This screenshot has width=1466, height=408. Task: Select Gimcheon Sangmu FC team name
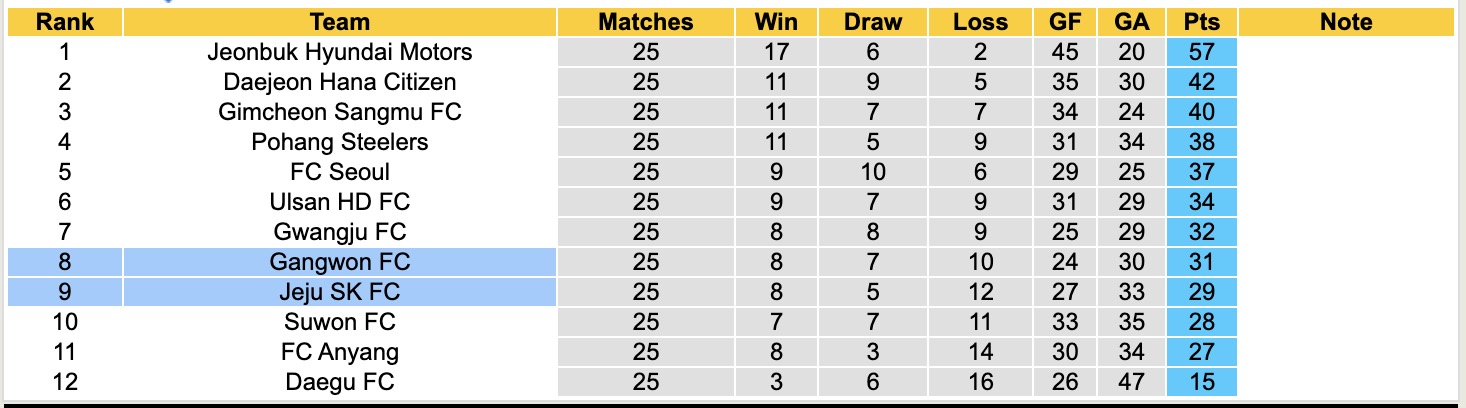click(x=340, y=112)
